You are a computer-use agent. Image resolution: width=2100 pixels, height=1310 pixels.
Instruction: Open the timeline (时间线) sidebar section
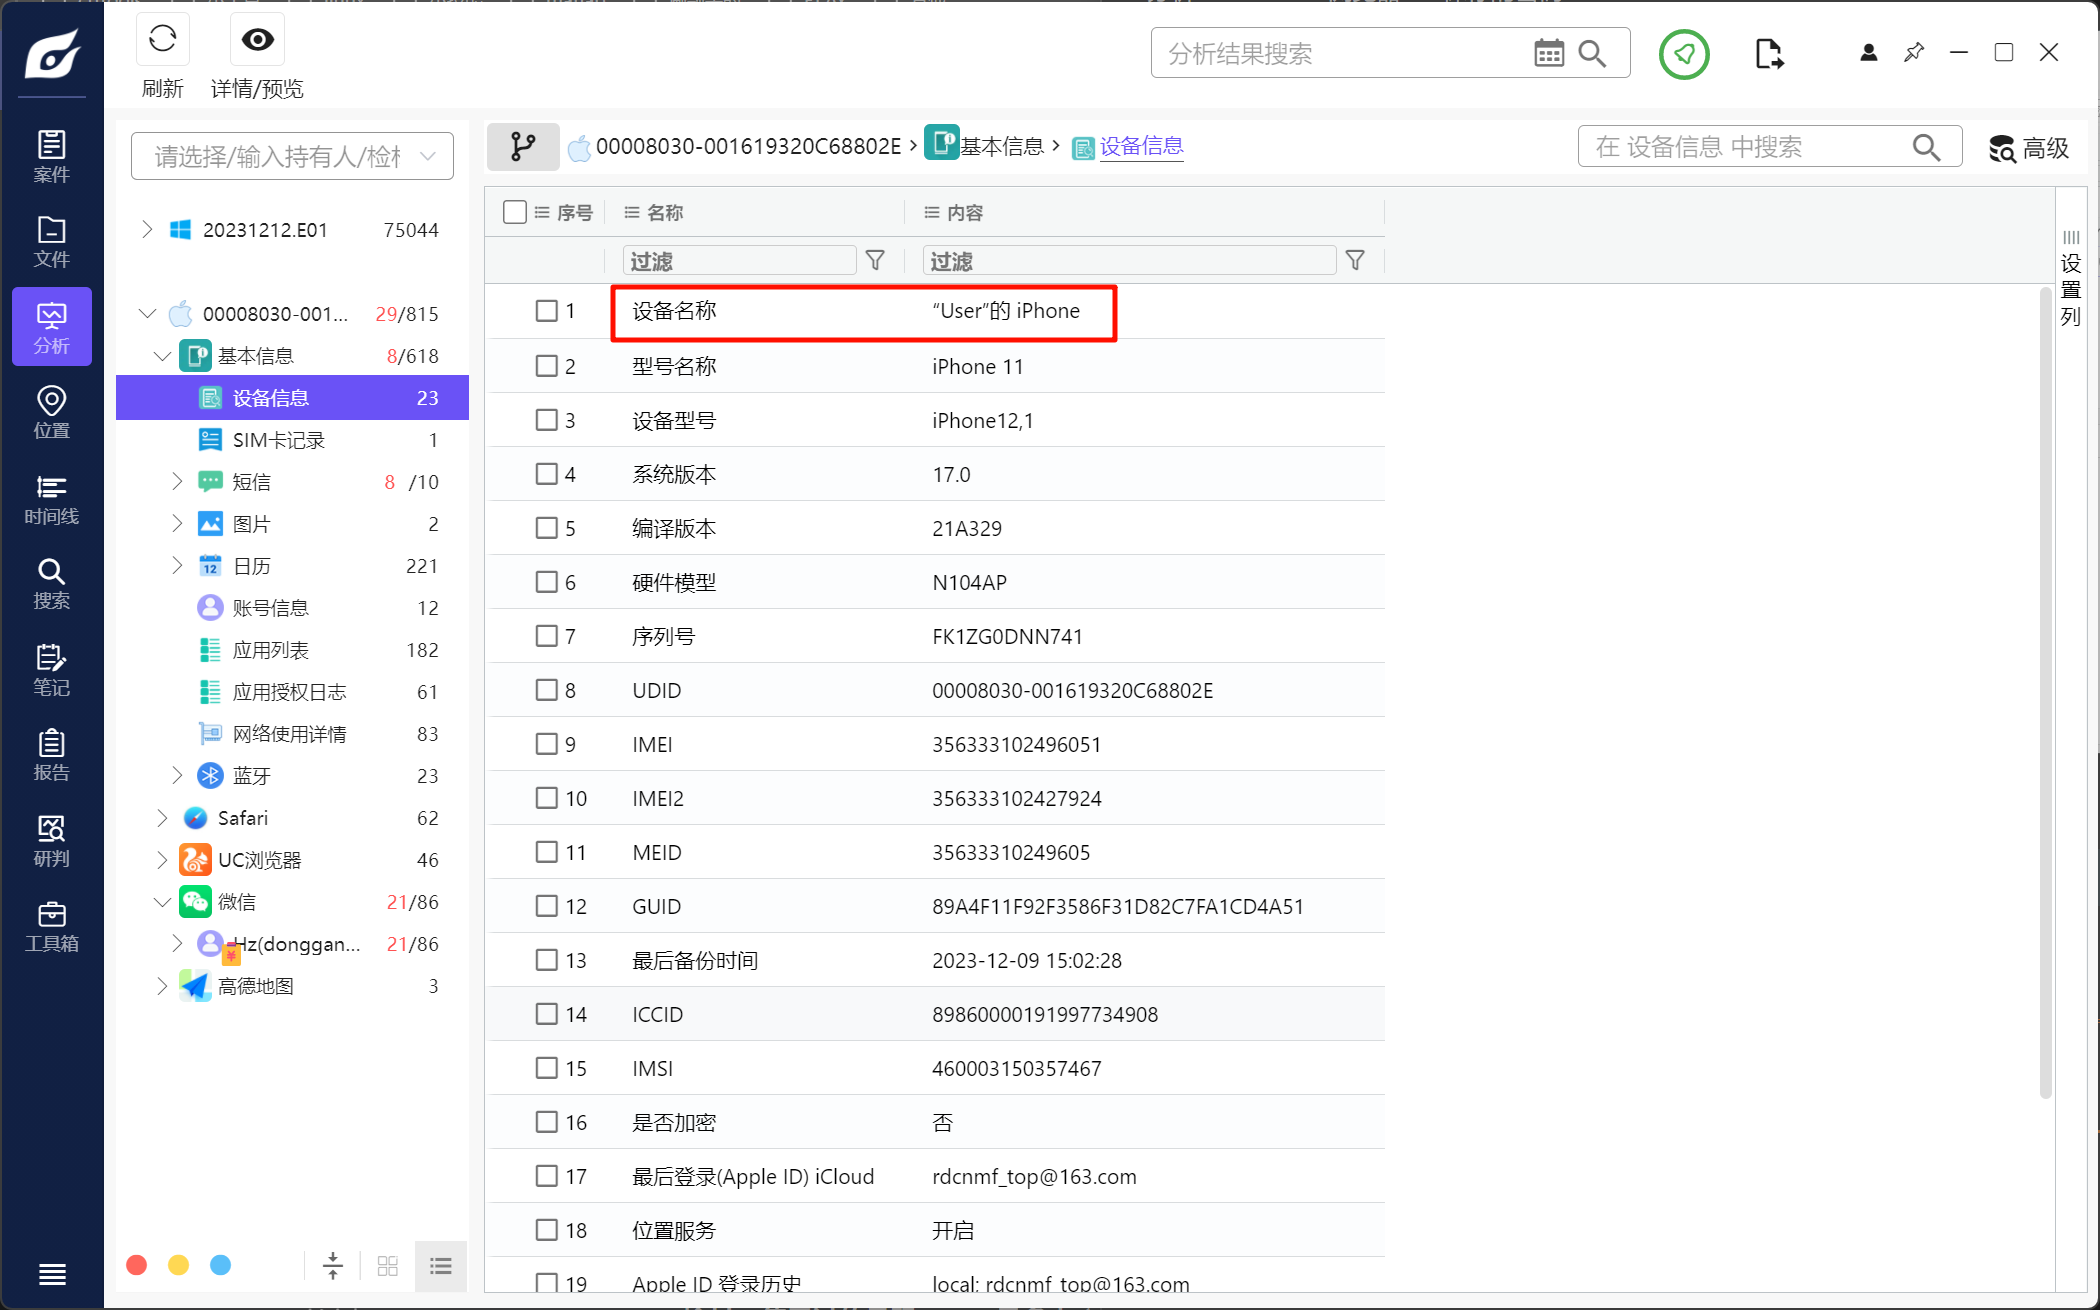[x=52, y=499]
